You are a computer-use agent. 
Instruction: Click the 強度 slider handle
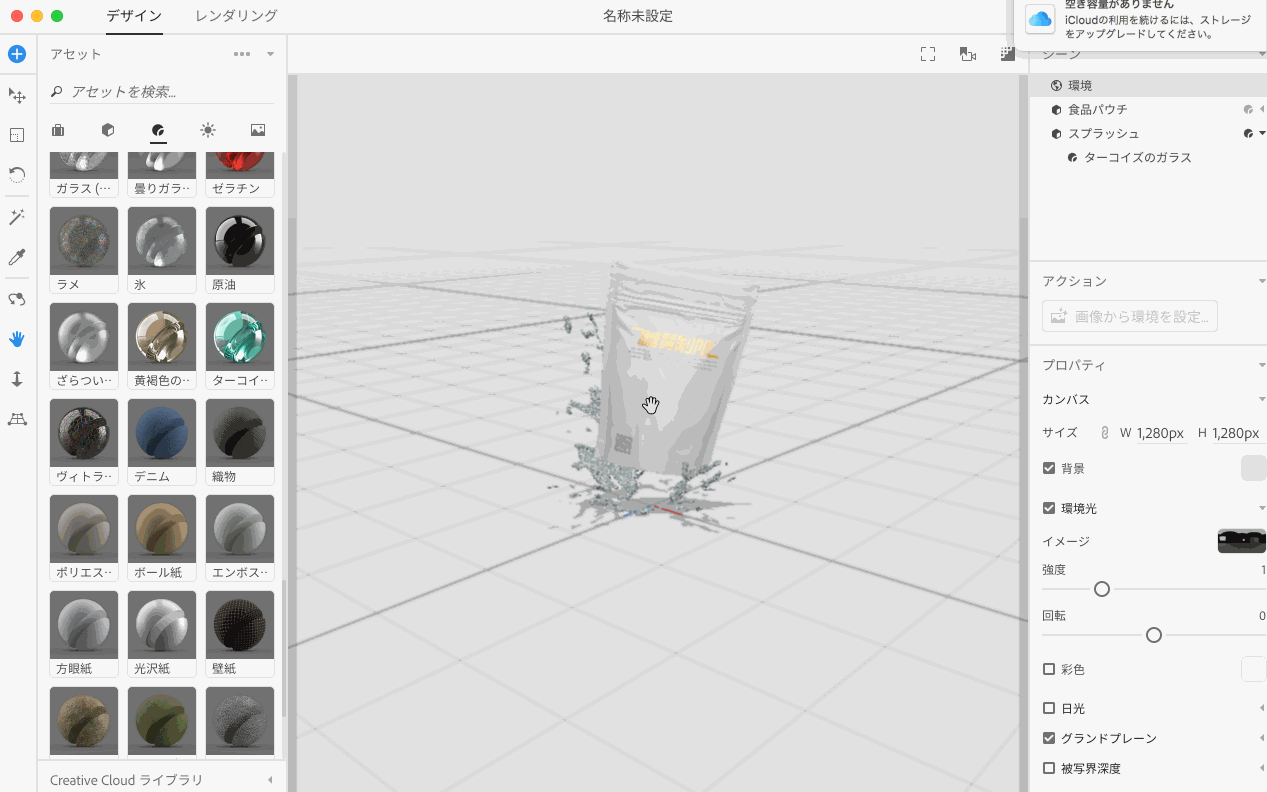pos(1102,589)
